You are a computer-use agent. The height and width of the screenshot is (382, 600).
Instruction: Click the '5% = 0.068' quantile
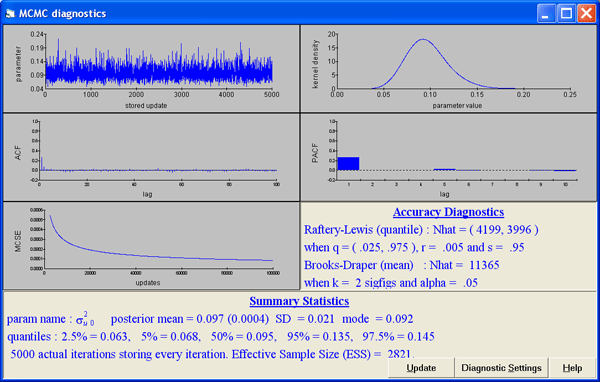(x=171, y=337)
